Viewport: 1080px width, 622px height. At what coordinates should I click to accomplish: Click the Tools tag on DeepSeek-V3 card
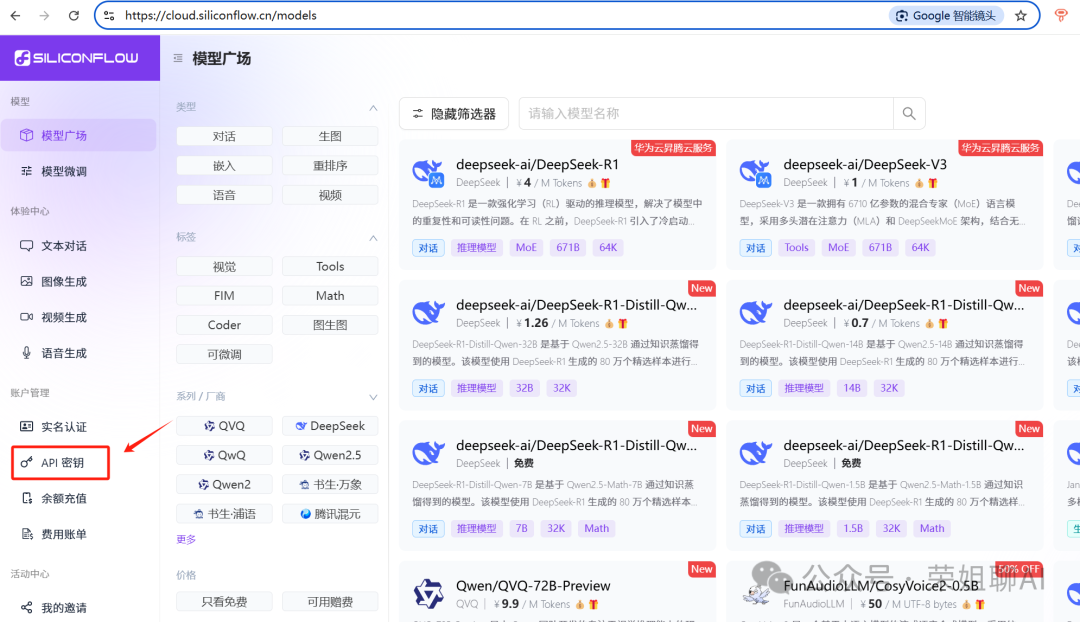[796, 248]
